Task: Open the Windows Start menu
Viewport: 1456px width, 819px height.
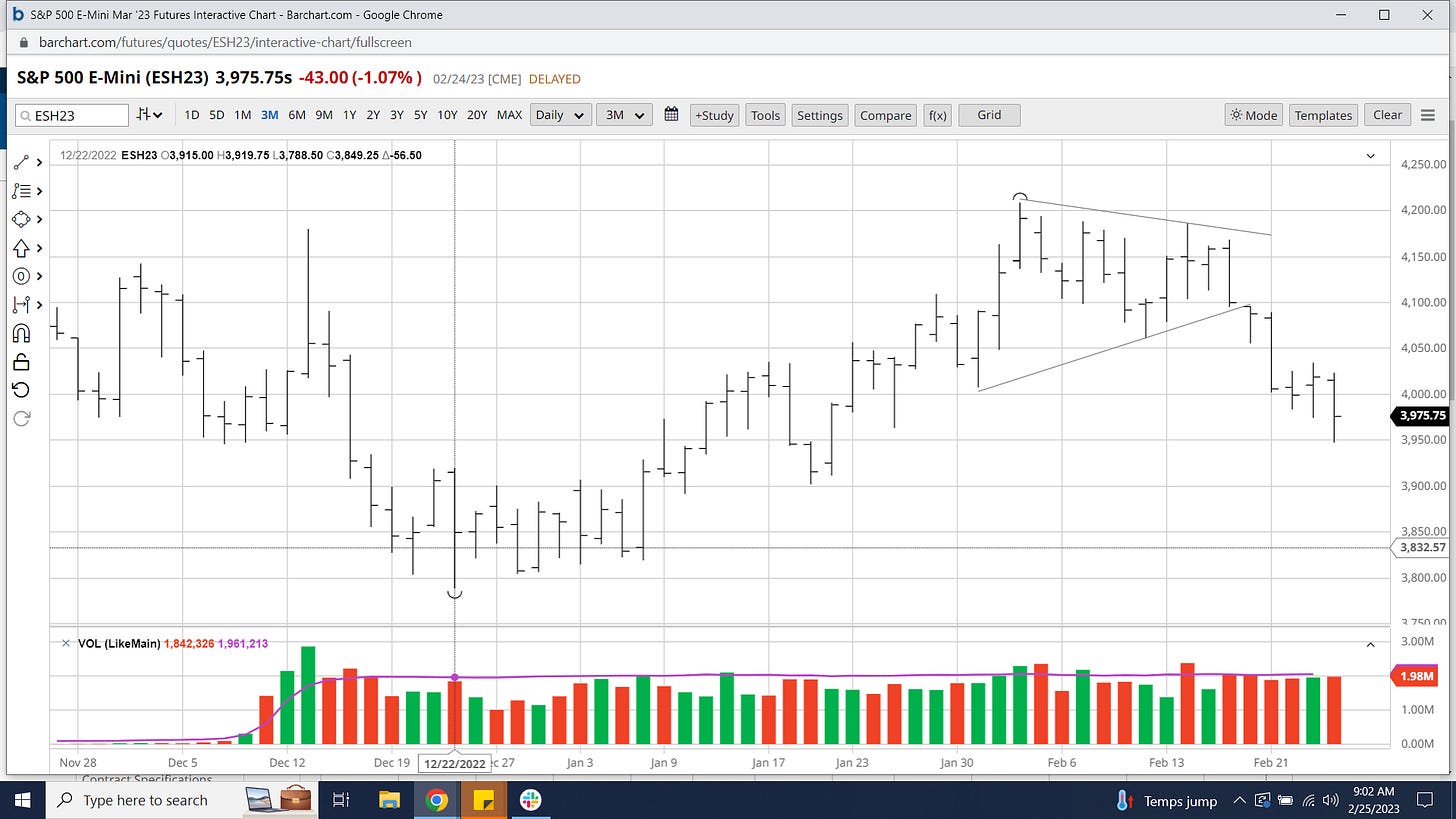Action: 23,800
